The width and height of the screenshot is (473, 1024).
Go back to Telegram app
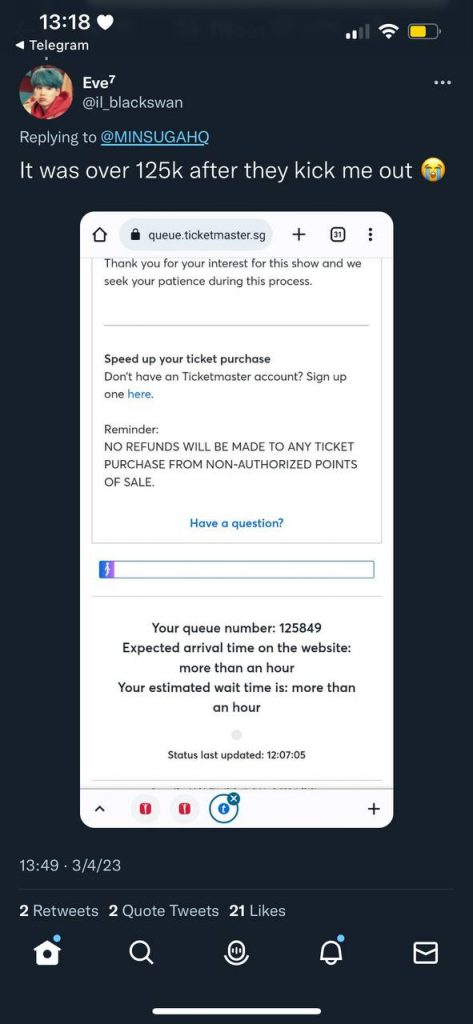pyautogui.click(x=51, y=45)
